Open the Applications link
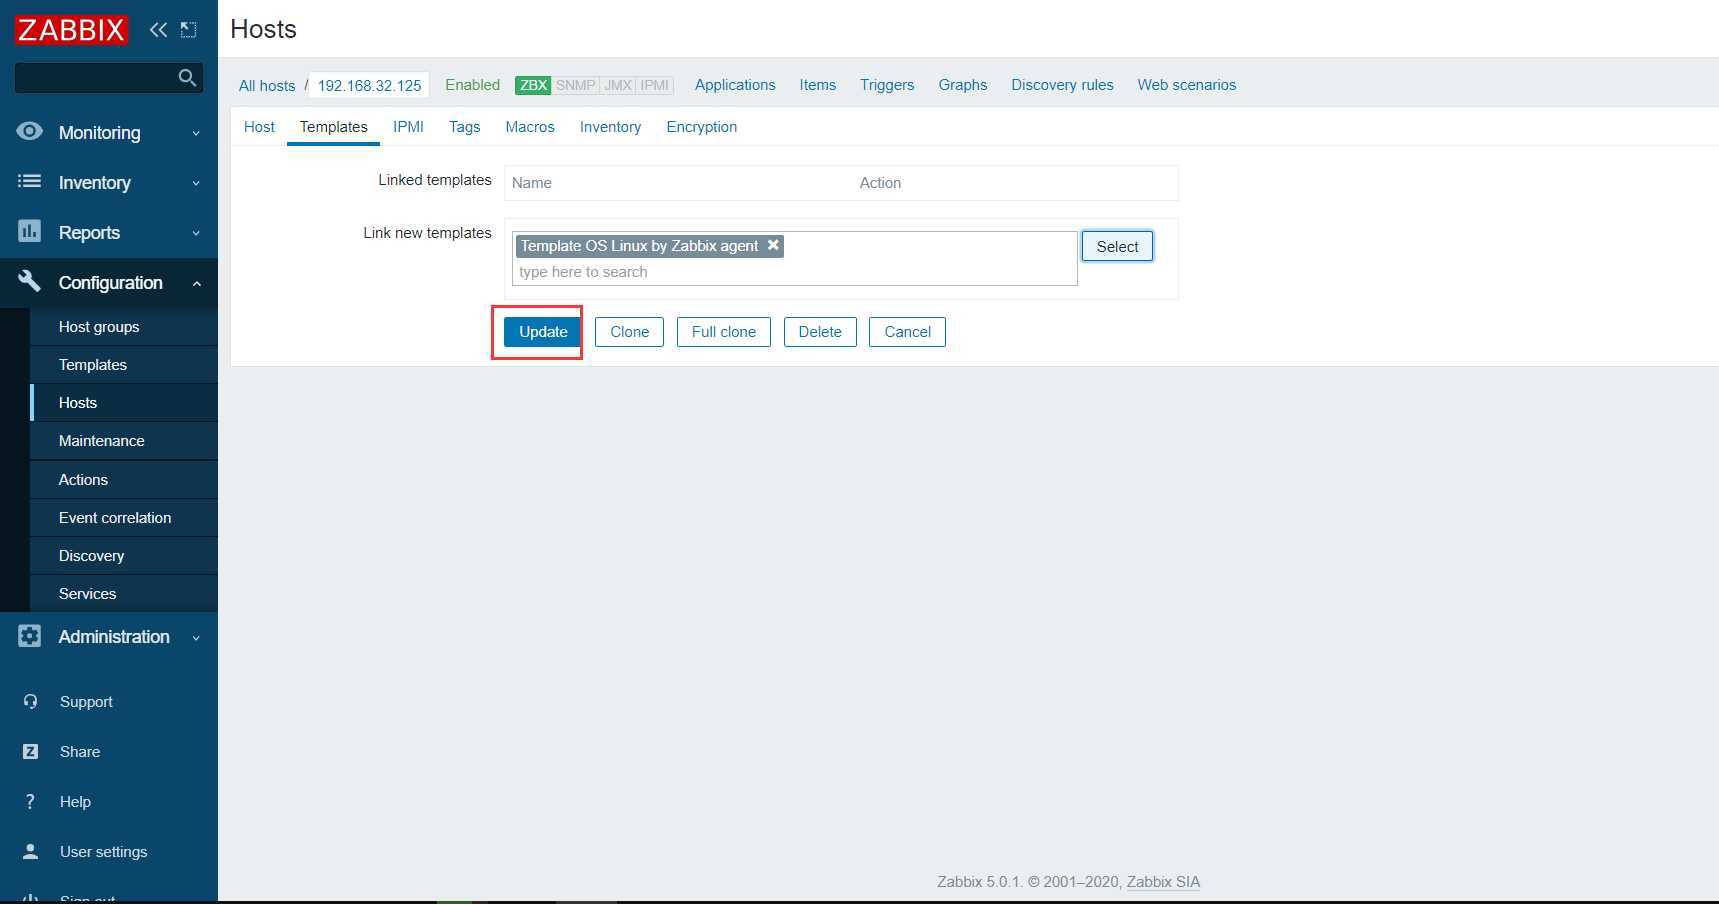1719x904 pixels. pos(735,85)
